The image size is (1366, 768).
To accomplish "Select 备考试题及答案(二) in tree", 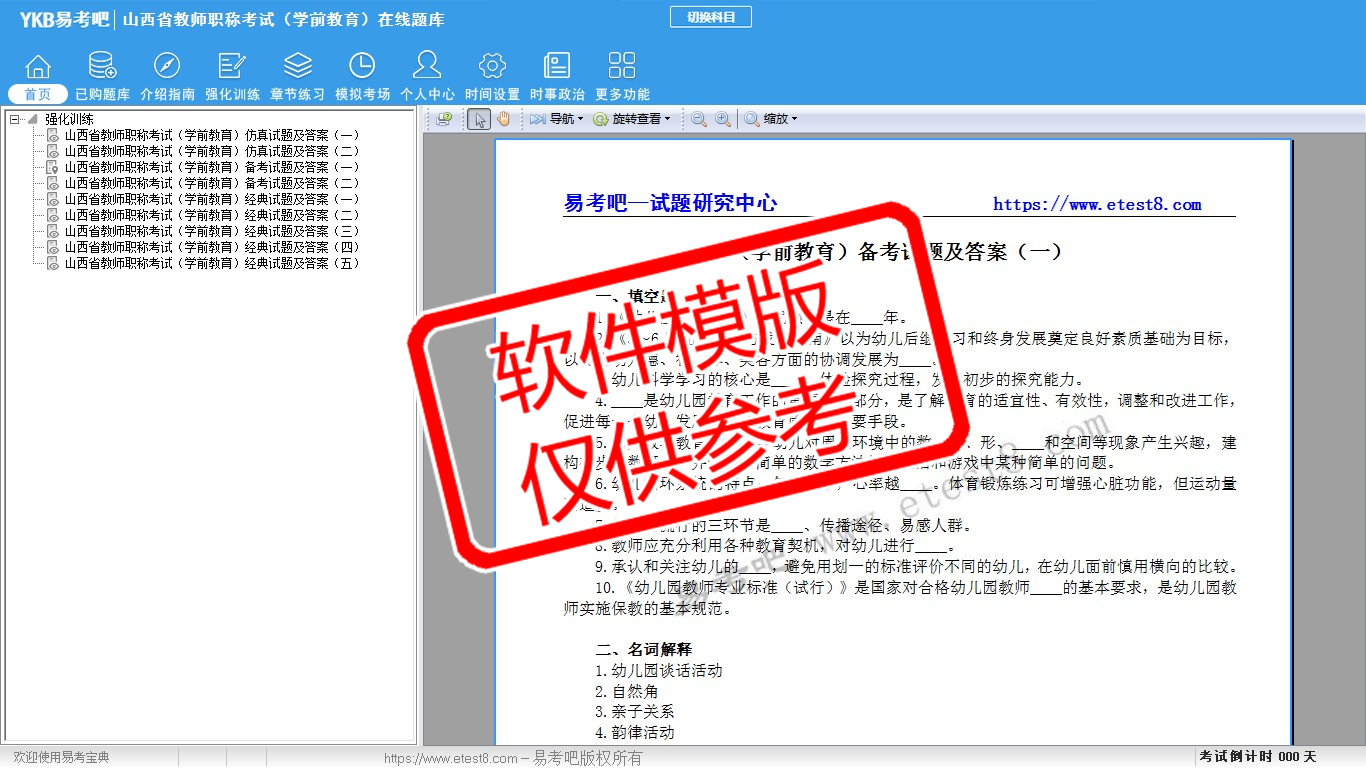I will click(211, 183).
